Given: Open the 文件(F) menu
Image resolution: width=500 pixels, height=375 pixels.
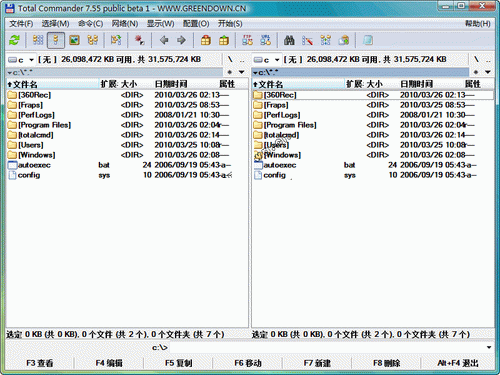Looking at the screenshot, I should (21, 24).
